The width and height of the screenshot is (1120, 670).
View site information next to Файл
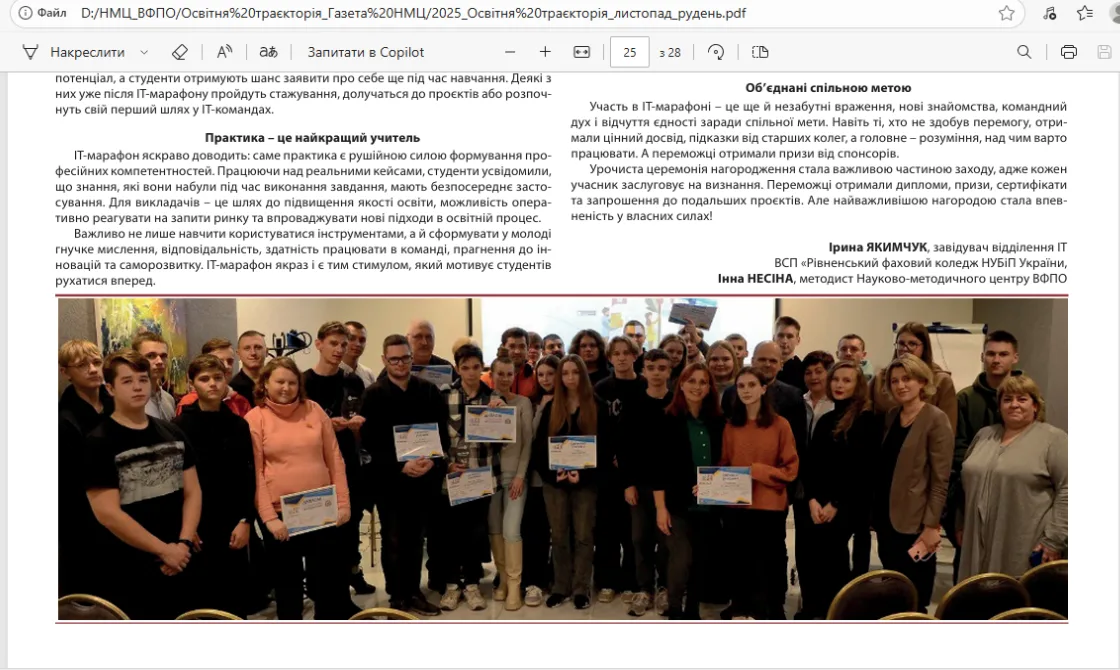click(x=25, y=13)
